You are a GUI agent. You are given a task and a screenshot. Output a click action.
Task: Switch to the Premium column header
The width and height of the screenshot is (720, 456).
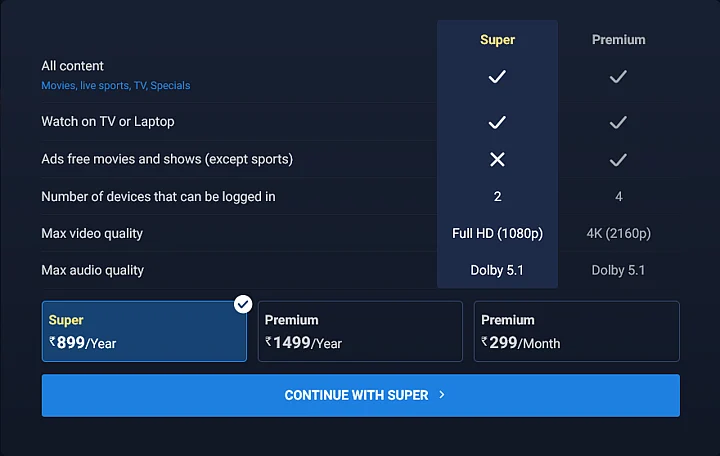(618, 40)
